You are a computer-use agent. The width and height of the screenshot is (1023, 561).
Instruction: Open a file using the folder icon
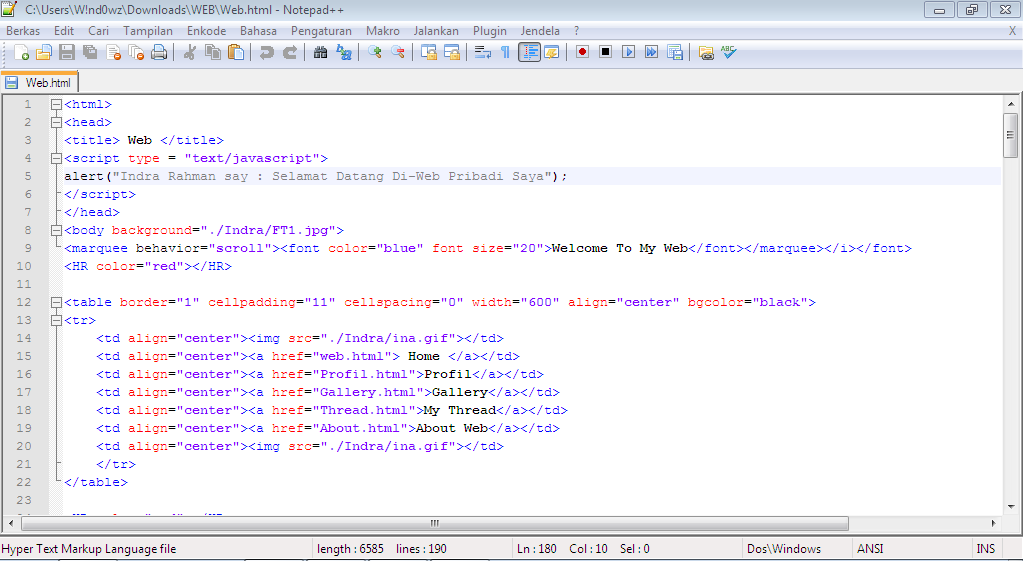44,52
